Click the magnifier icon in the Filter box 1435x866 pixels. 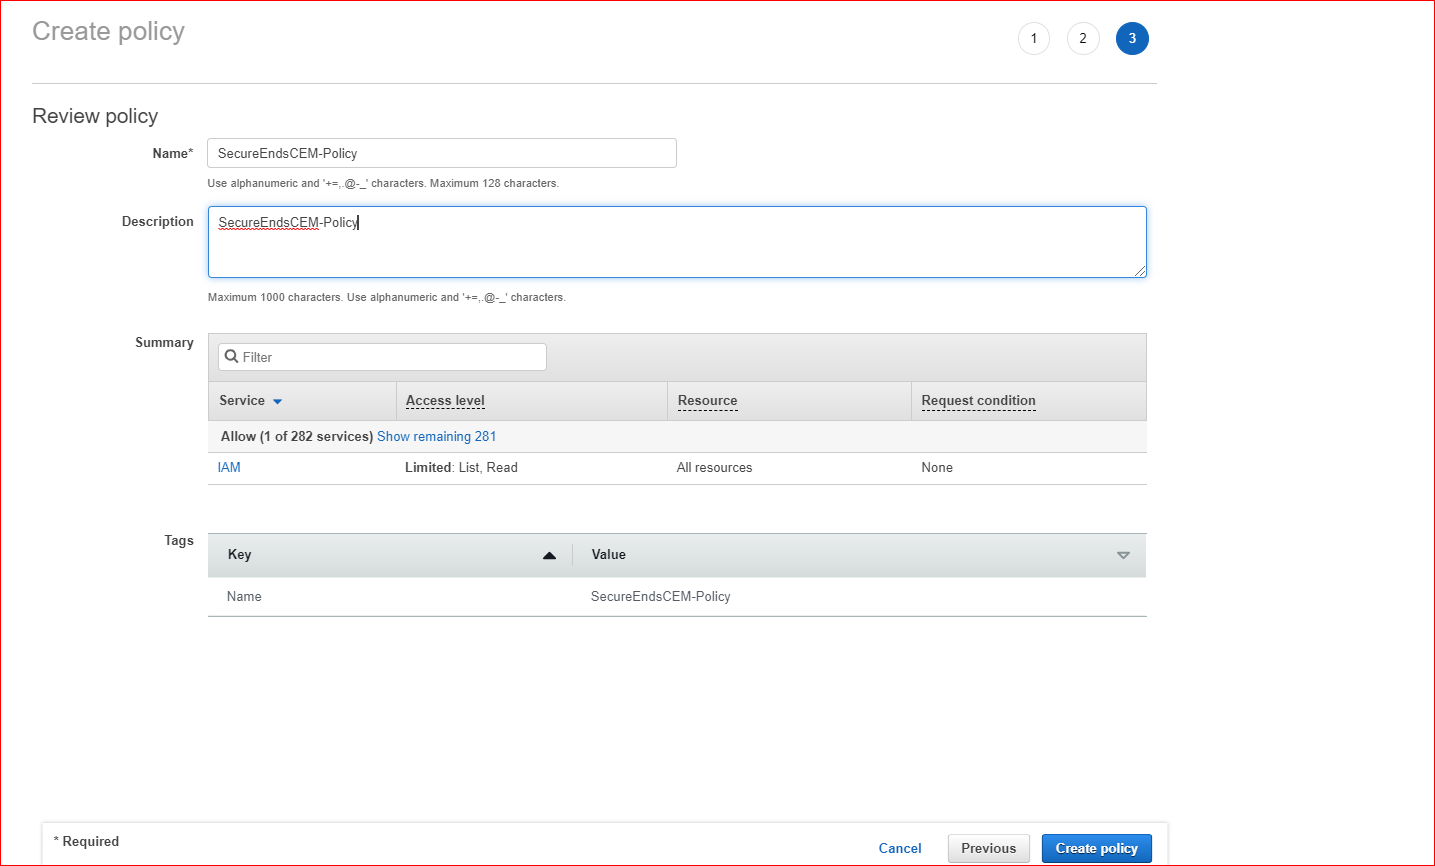231,357
